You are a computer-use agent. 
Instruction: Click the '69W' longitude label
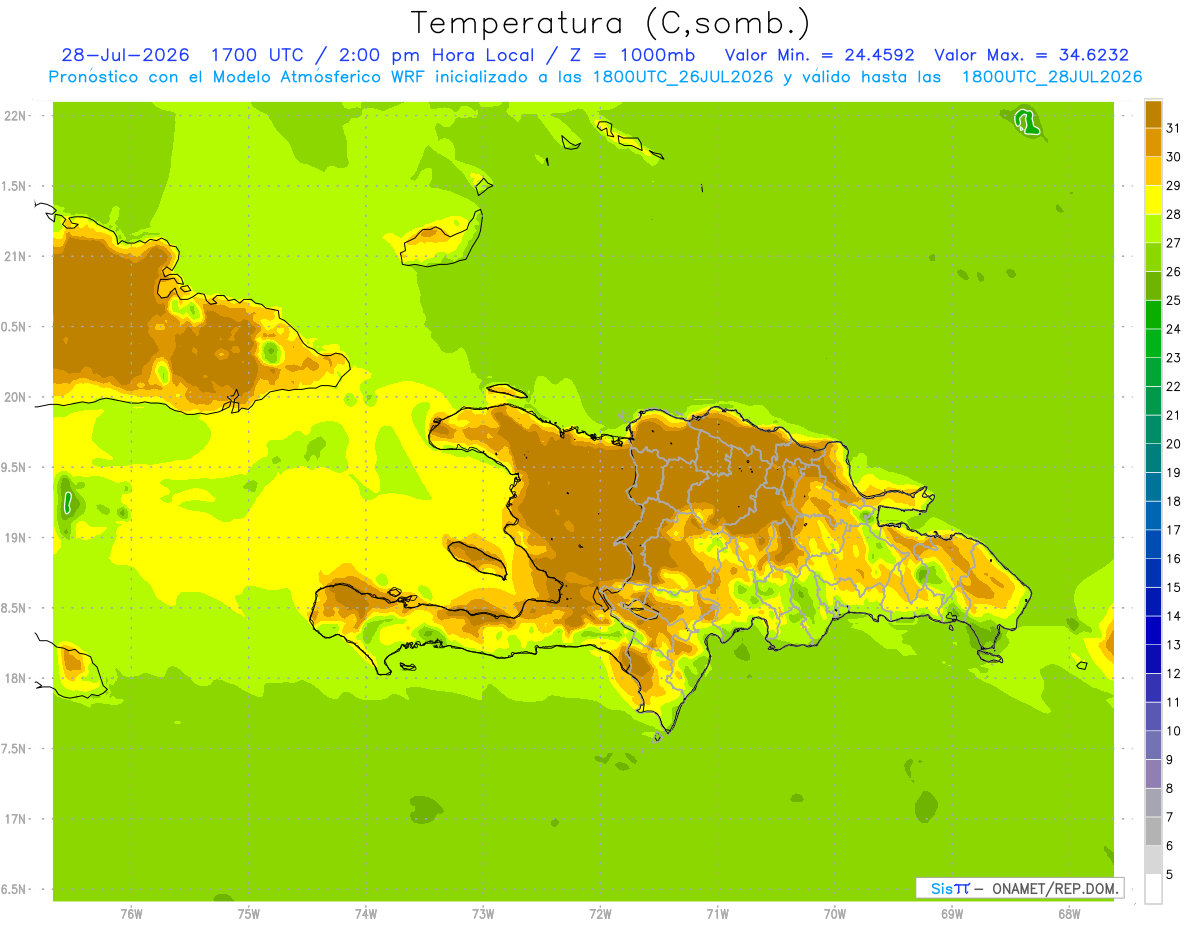952,914
